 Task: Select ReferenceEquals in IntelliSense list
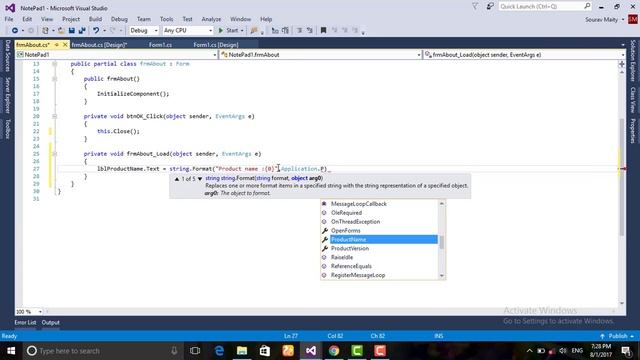[x=379, y=267]
